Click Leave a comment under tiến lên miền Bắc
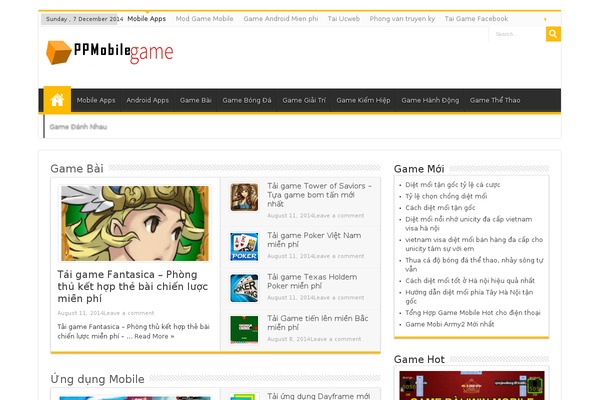The width and height of the screenshot is (600, 400). (336, 339)
